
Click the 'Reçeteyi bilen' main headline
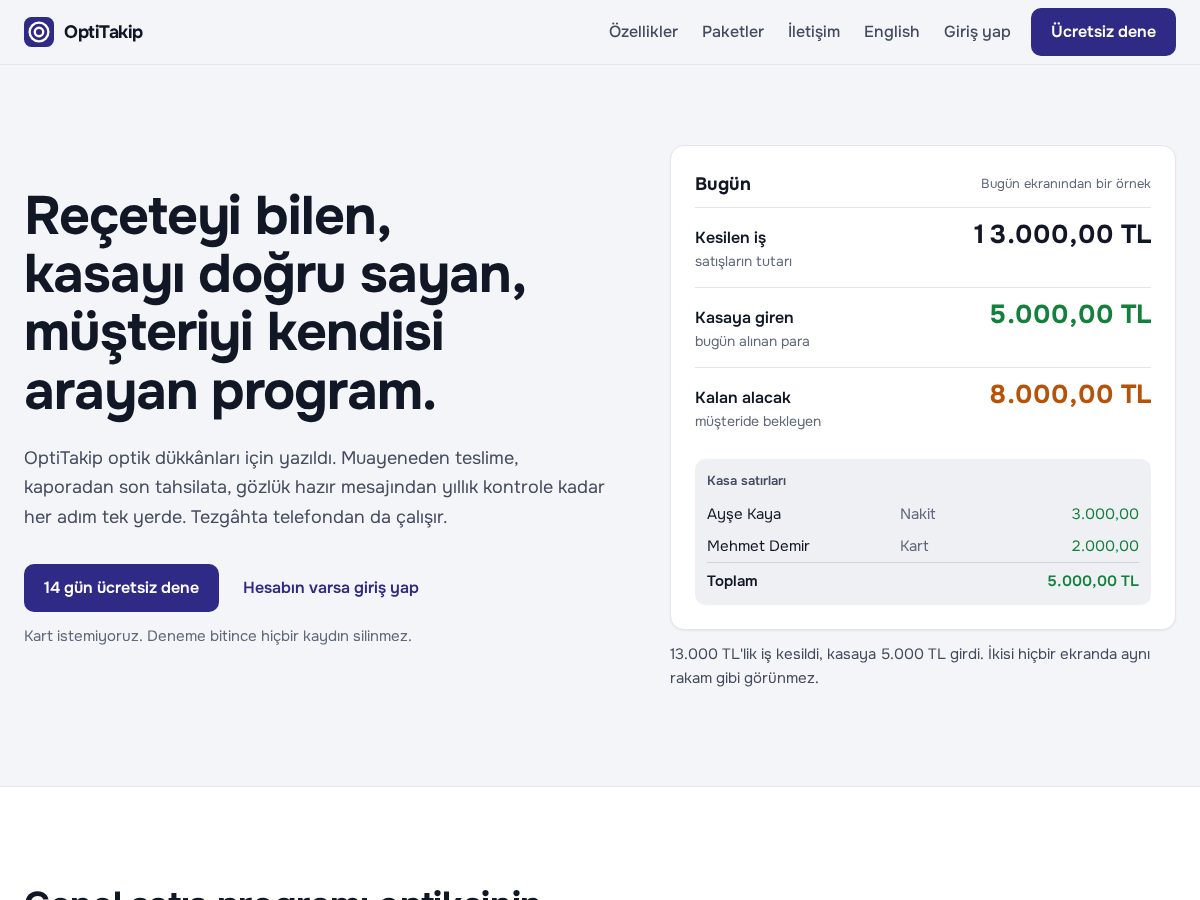275,303
